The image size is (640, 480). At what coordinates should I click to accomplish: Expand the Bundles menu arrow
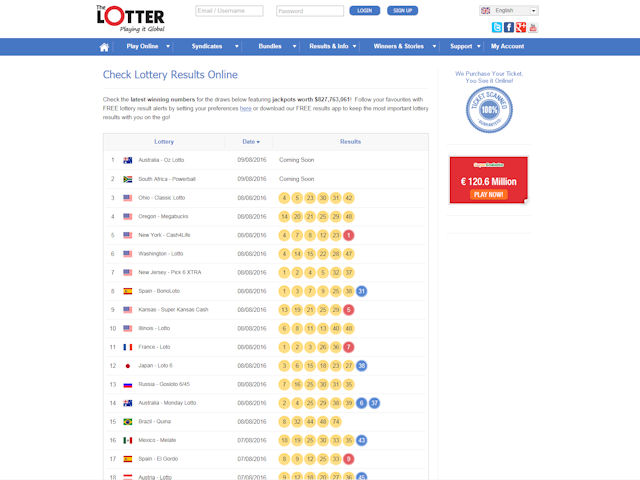pos(294,47)
